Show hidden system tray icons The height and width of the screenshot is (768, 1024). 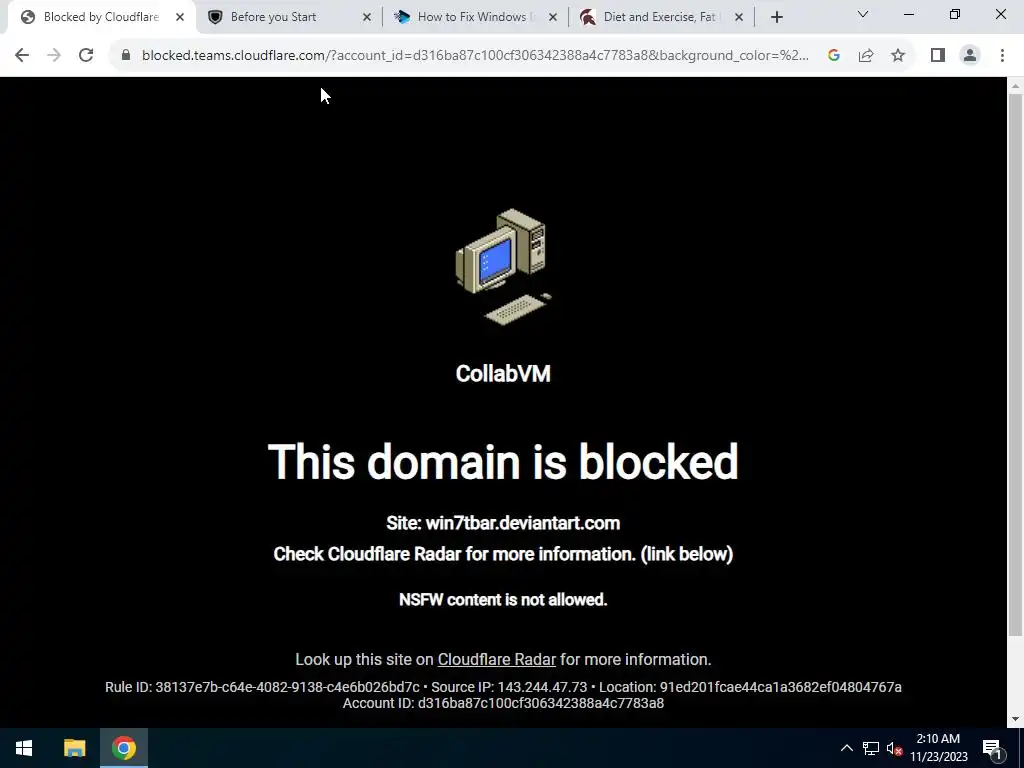[846, 748]
